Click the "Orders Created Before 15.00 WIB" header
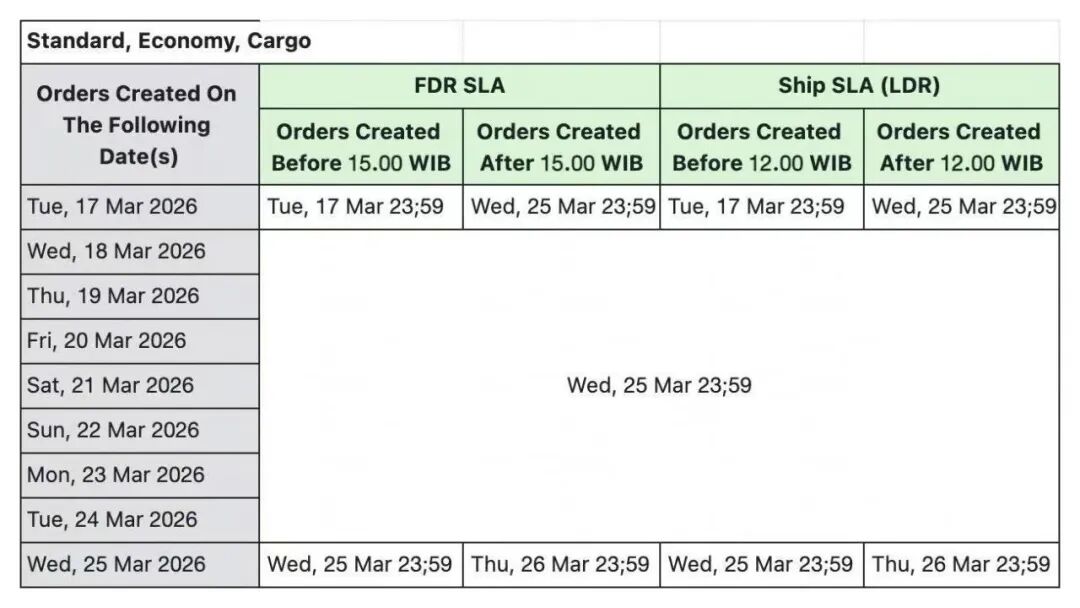The image size is (1080, 608). click(360, 147)
